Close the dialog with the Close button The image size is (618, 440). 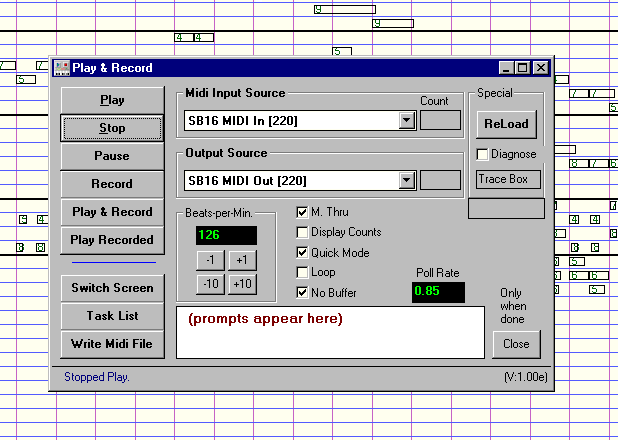pyautogui.click(x=516, y=344)
